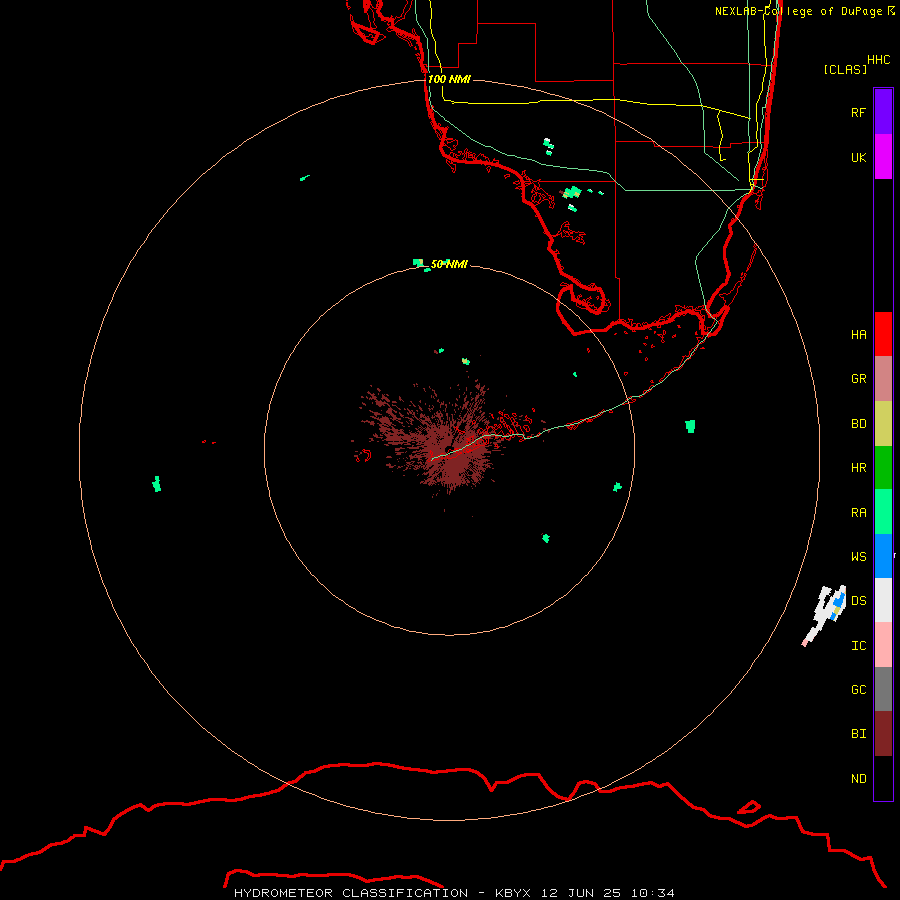Click the GR legend label
Viewport: 900px width, 900px height.
coord(859,379)
